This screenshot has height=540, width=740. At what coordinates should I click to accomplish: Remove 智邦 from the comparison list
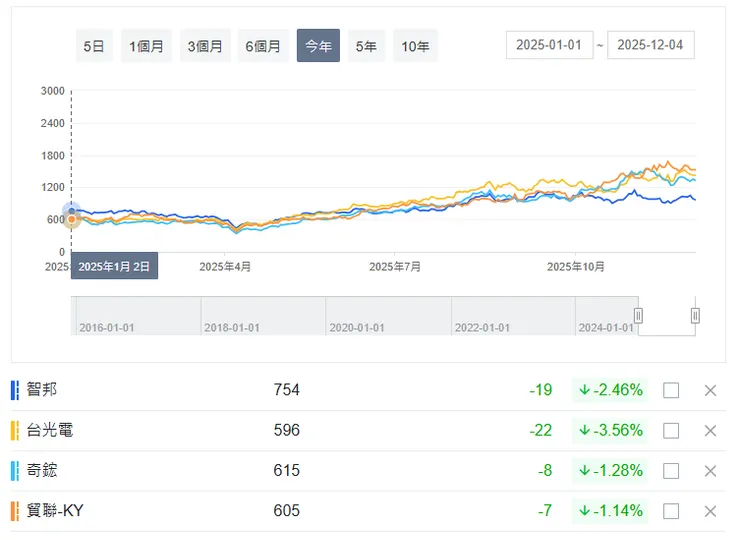pos(710,390)
